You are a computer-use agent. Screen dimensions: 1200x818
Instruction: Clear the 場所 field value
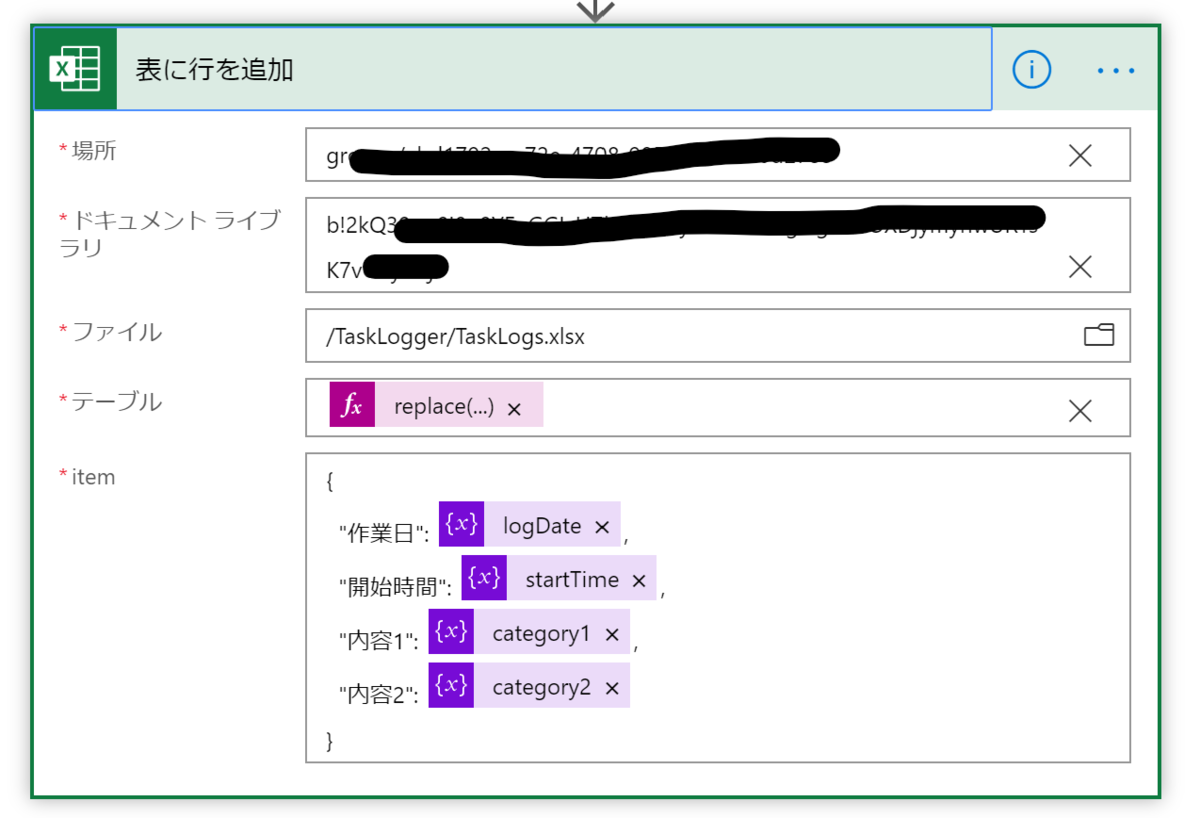pyautogui.click(x=1080, y=155)
